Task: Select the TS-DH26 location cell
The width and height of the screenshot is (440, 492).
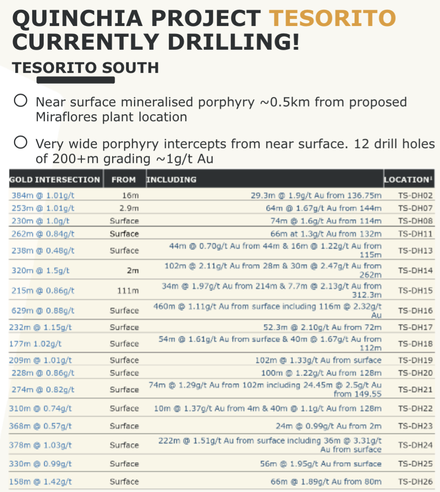Action: point(415,482)
